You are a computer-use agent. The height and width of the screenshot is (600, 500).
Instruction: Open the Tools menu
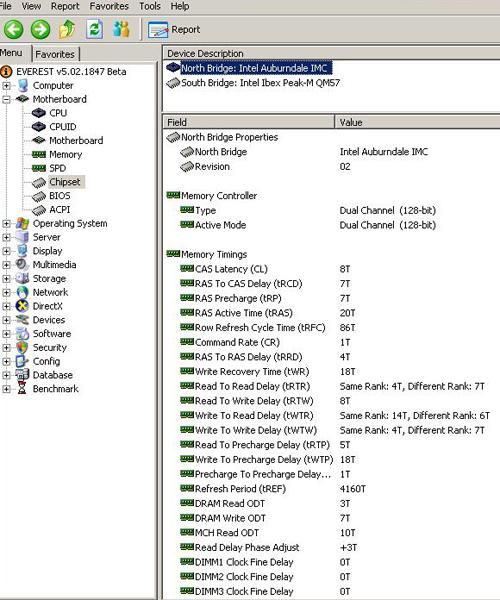(150, 6)
